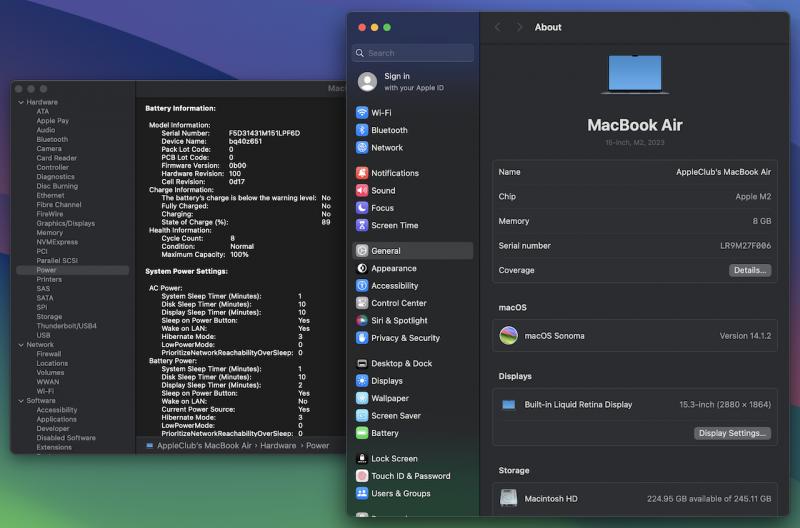Go back using the About back arrow
The width and height of the screenshot is (800, 528).
(x=497, y=27)
